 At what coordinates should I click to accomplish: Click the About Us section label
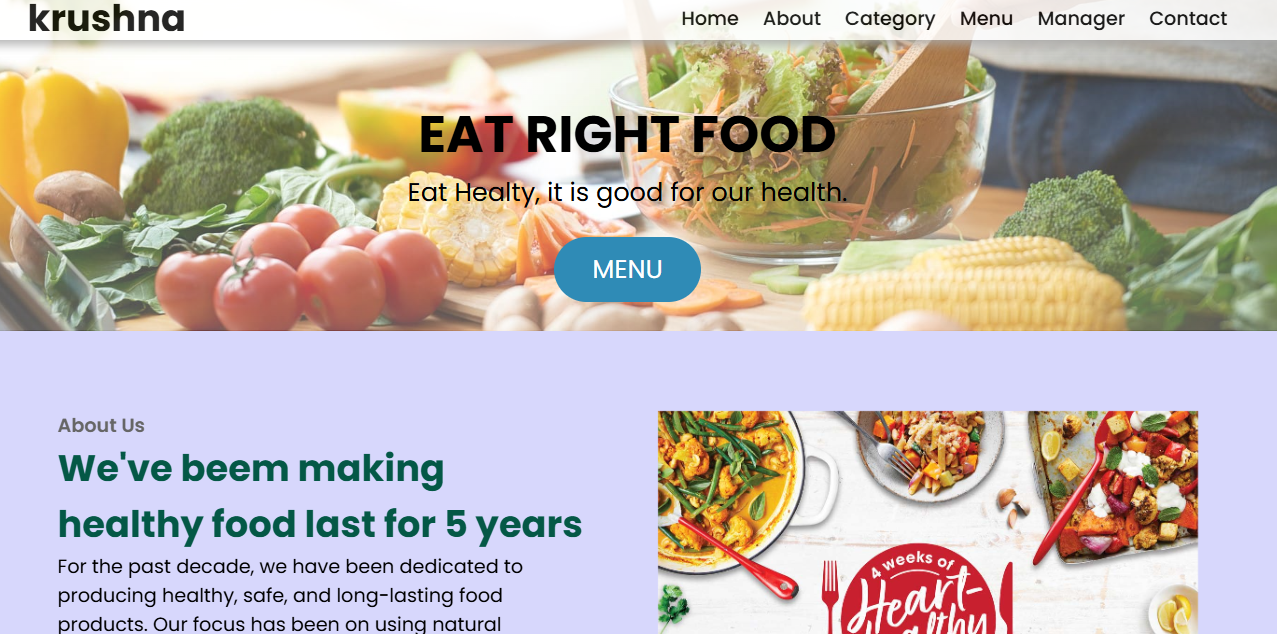click(101, 425)
